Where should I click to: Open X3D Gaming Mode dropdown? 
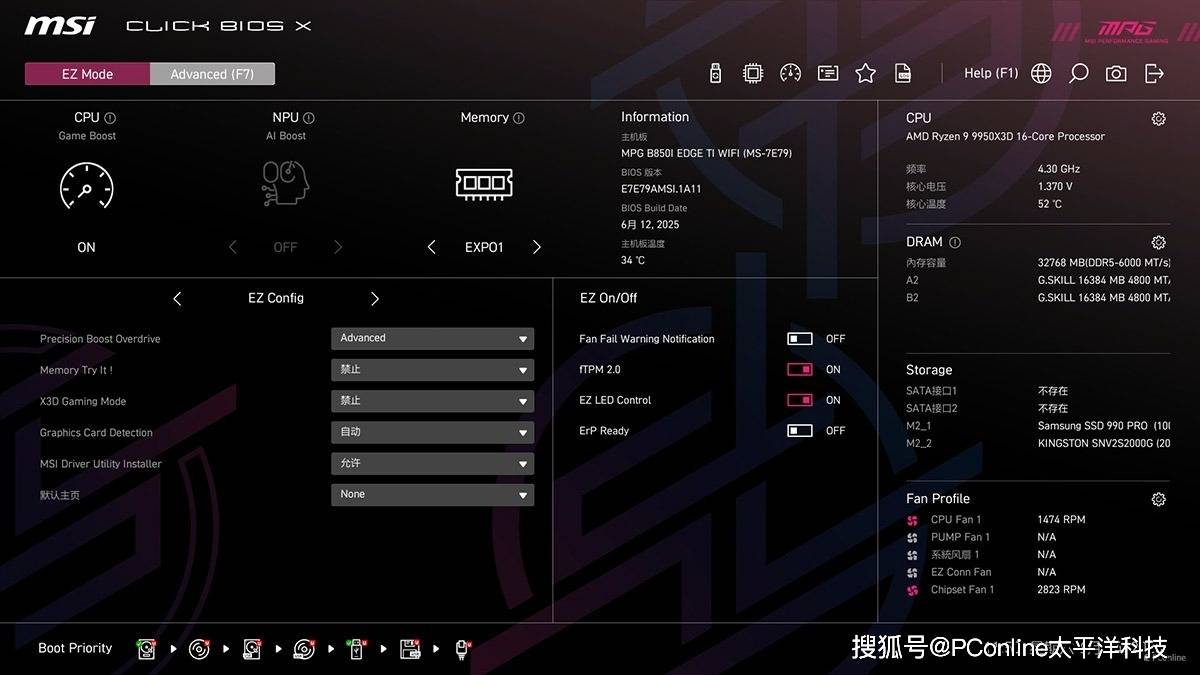pyautogui.click(x=432, y=401)
